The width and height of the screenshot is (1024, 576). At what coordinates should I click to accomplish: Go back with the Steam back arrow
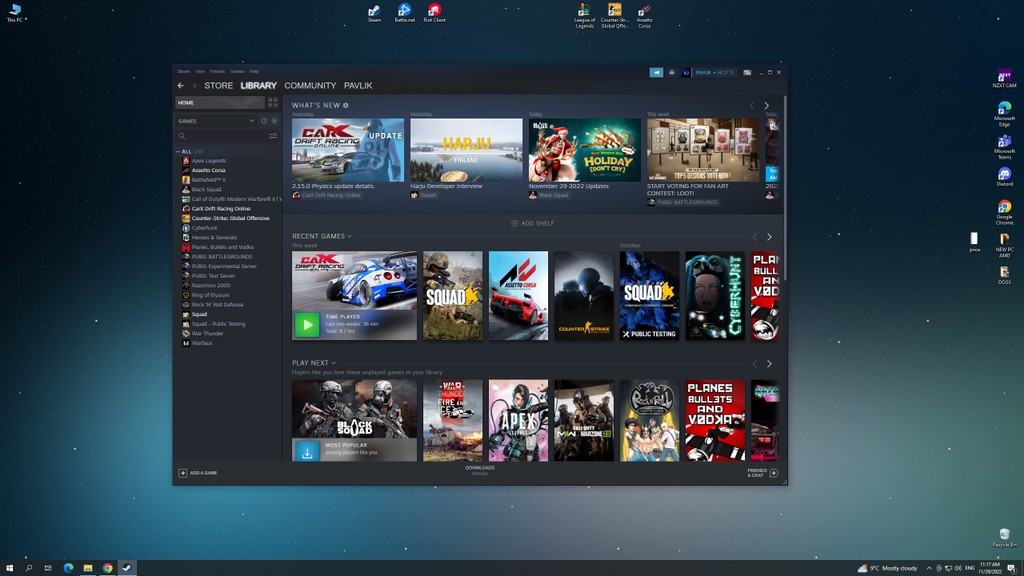tap(181, 86)
